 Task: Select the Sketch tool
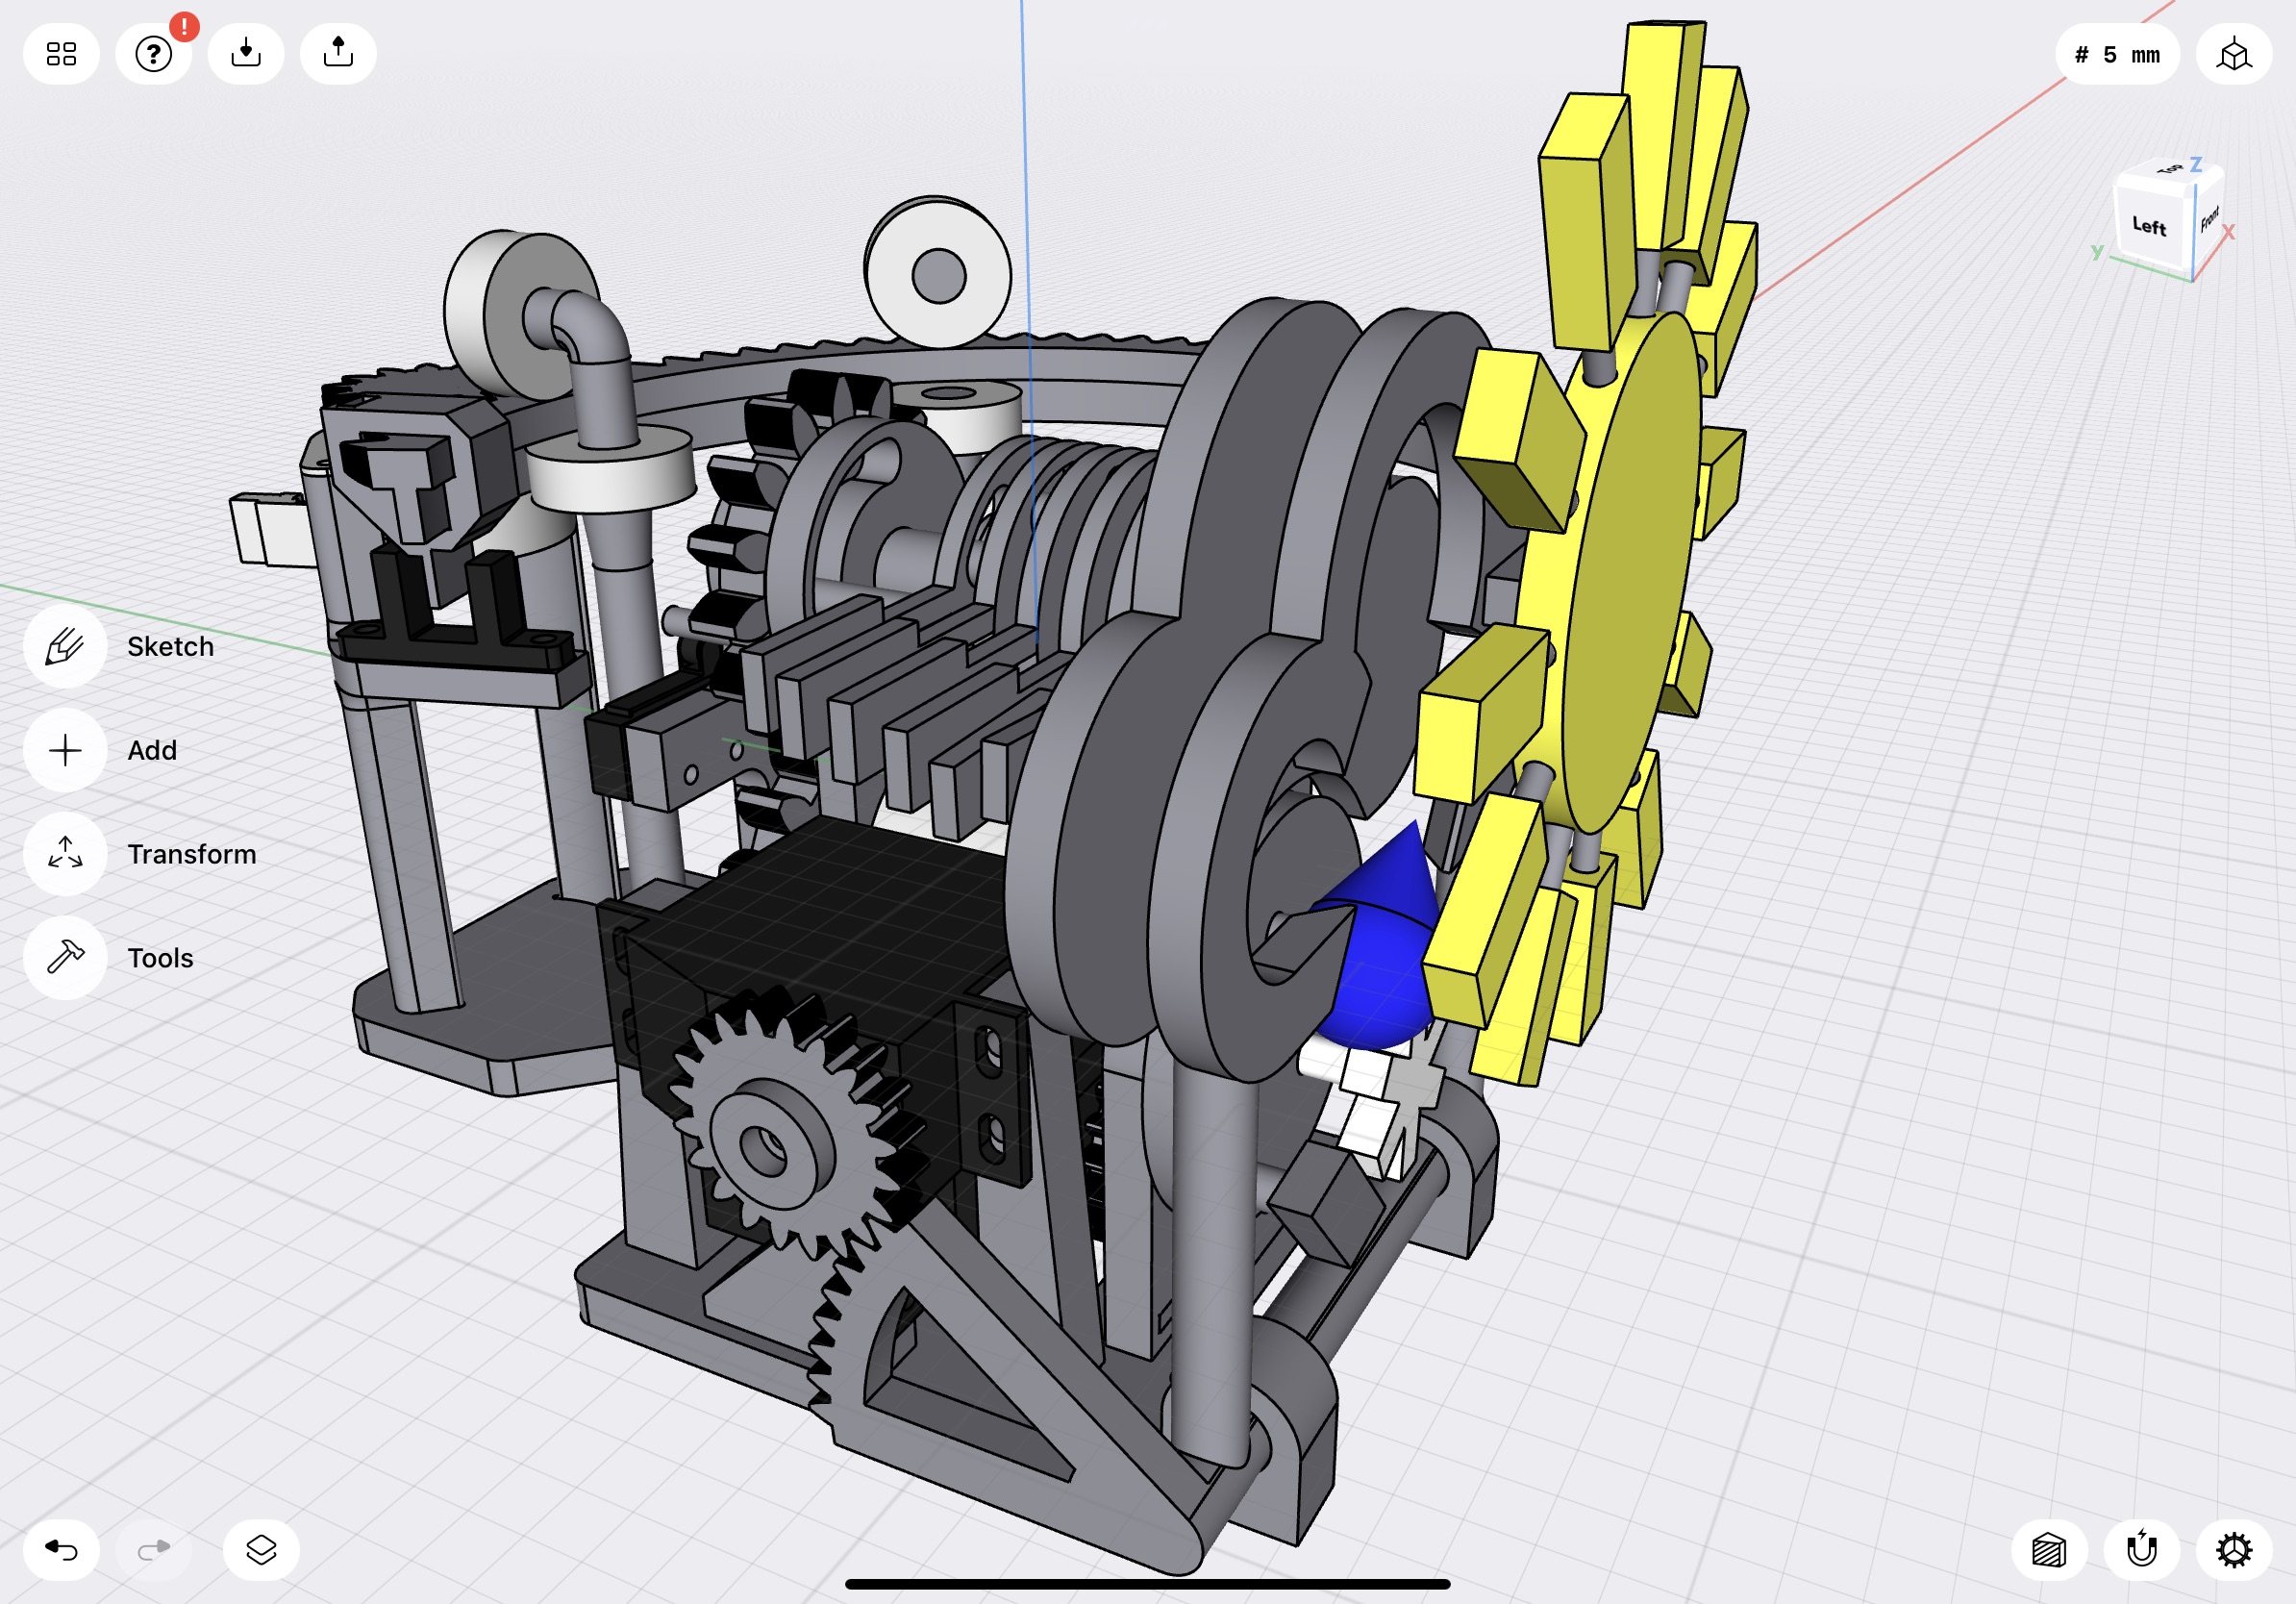pos(64,646)
